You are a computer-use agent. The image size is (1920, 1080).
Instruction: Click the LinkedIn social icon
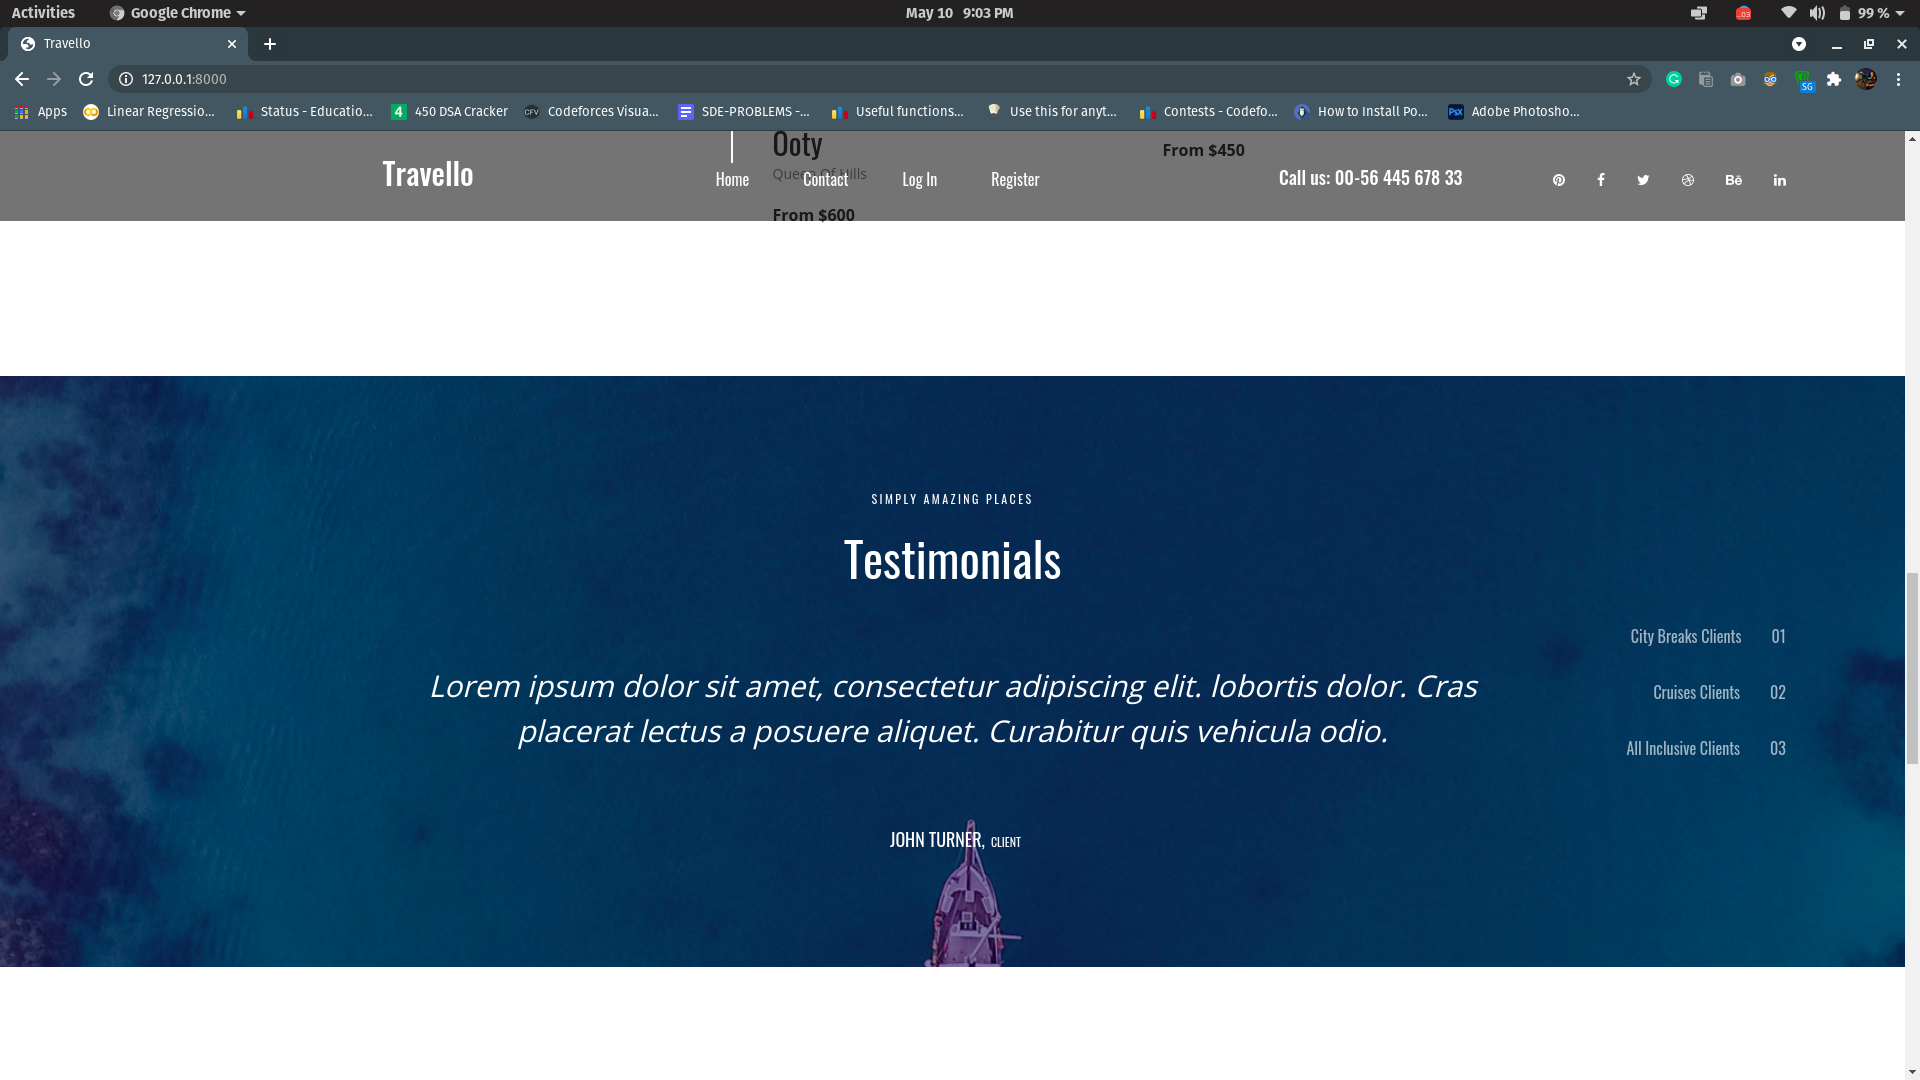pos(1780,180)
